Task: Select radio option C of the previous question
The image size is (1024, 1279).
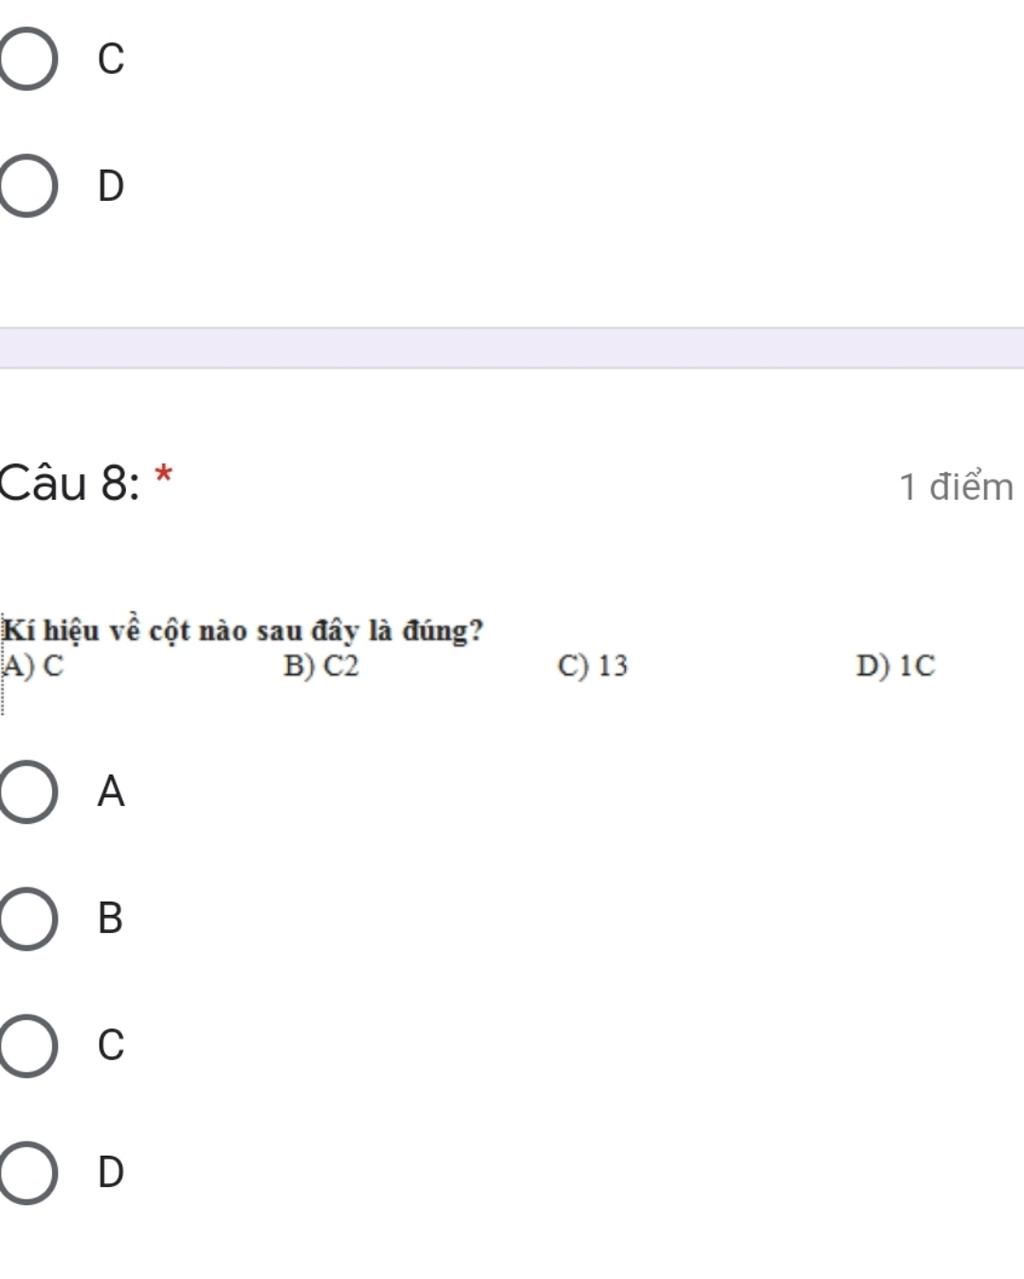Action: [x=27, y=59]
